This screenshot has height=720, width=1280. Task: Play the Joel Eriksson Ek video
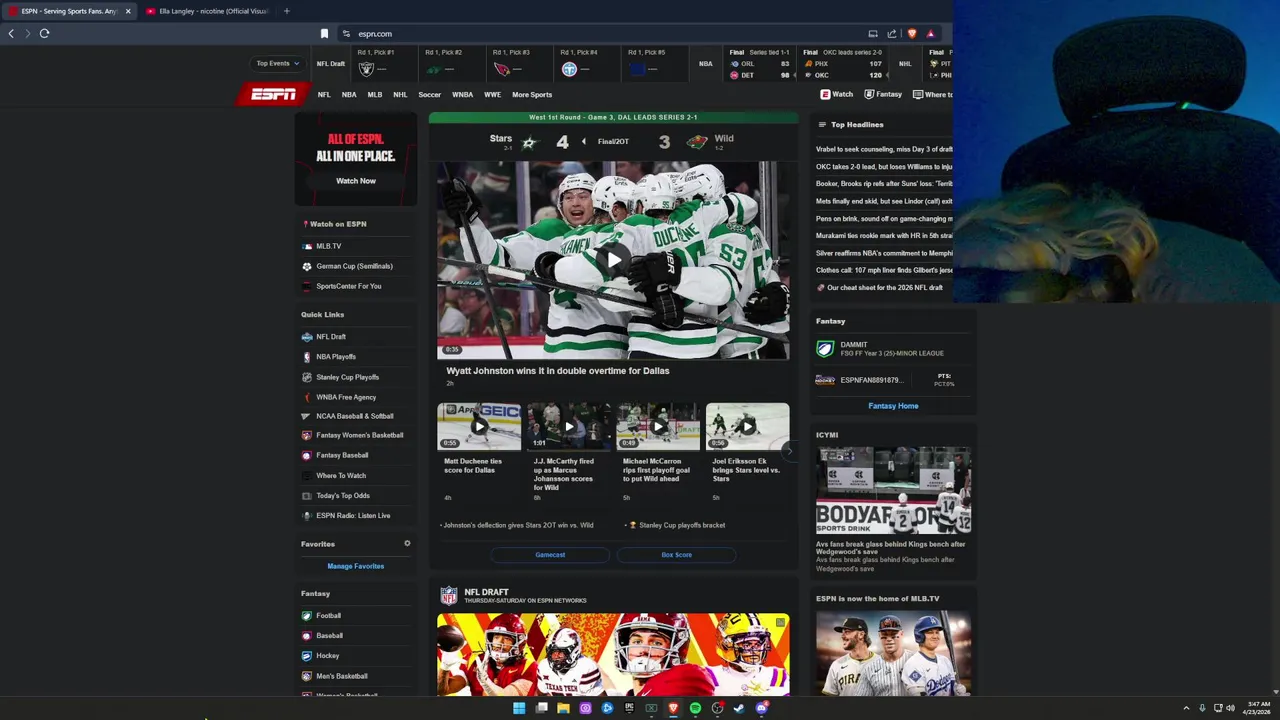click(x=747, y=427)
